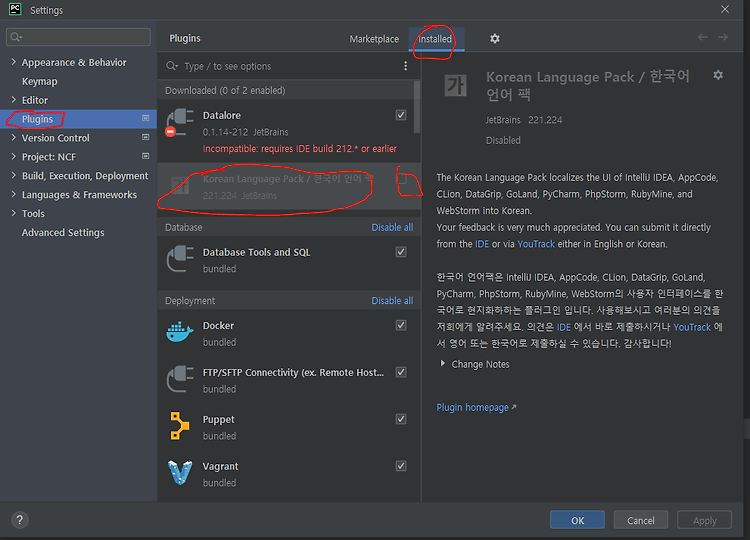Image resolution: width=750 pixels, height=540 pixels.
Task: Click the project-level icon beside Project: NCF
Action: click(x=145, y=156)
